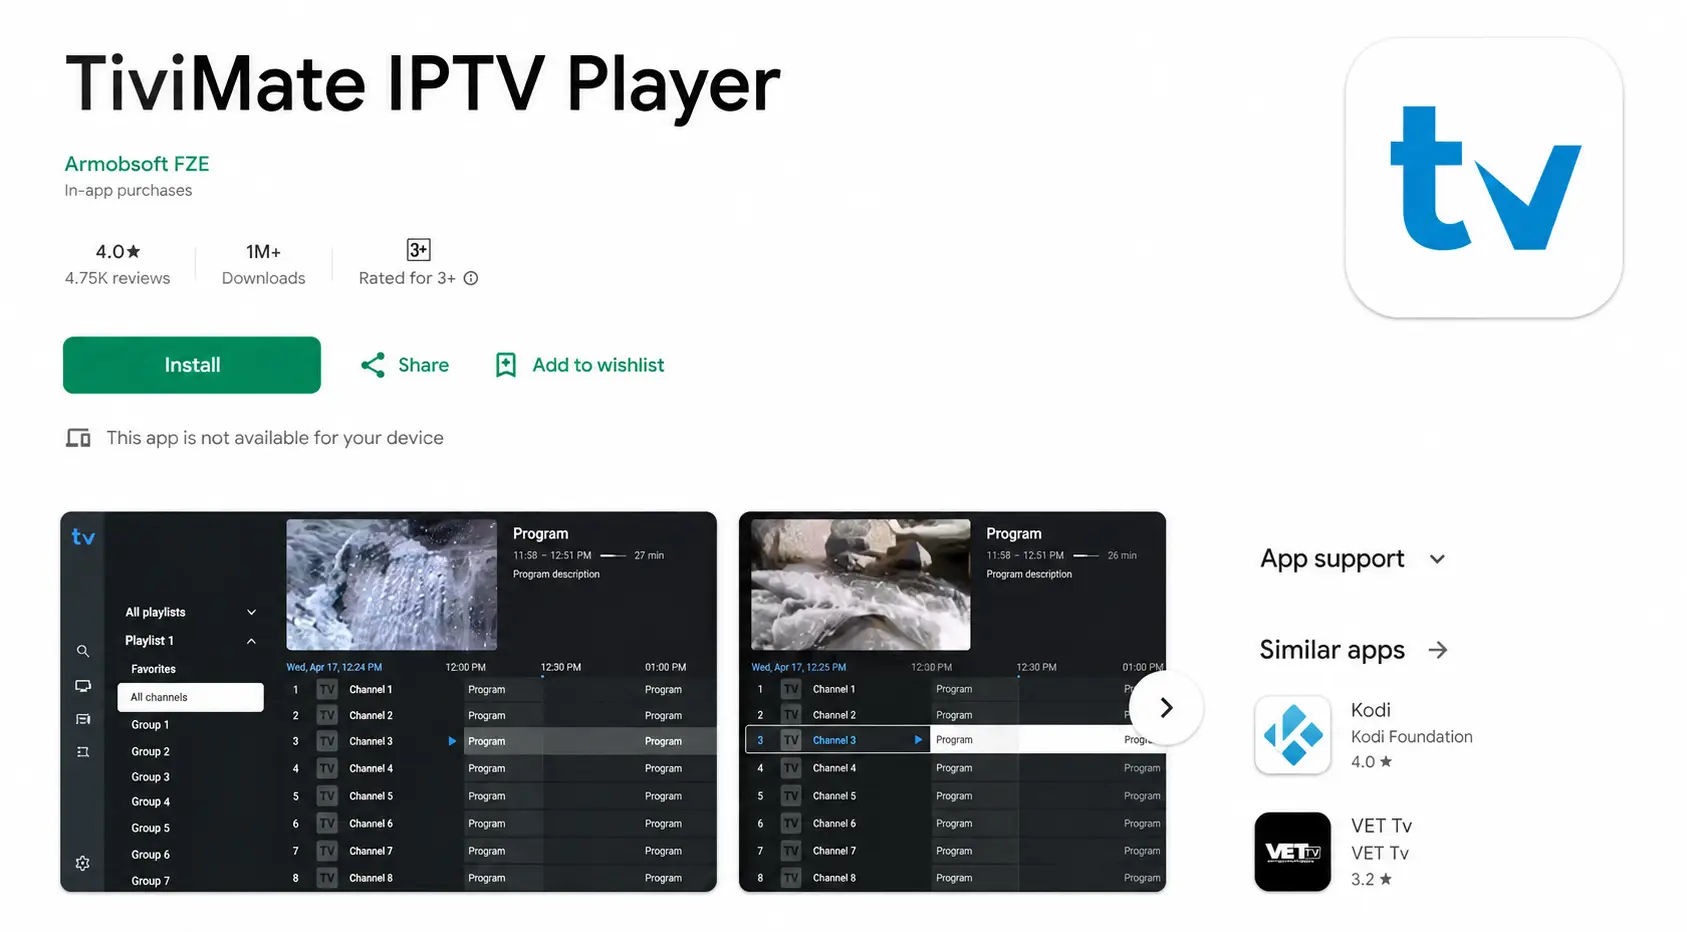Show next screenshot with the chevron button
This screenshot has height=932, width=1687.
coord(1166,708)
